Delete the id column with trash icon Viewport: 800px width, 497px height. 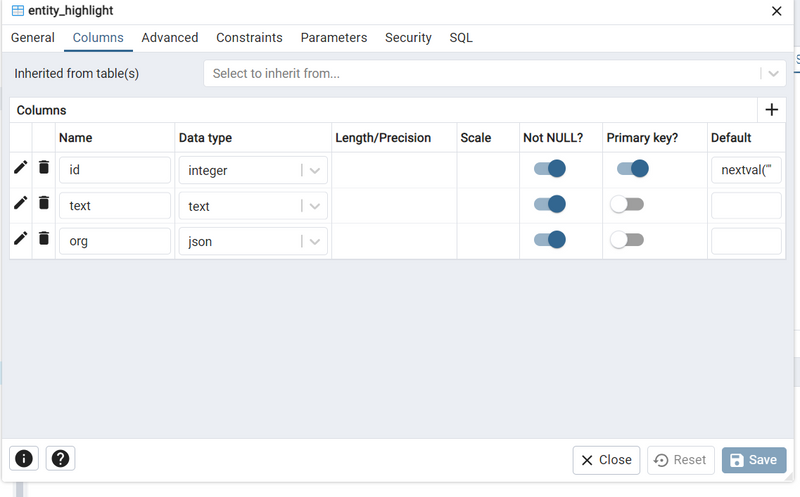[44, 168]
